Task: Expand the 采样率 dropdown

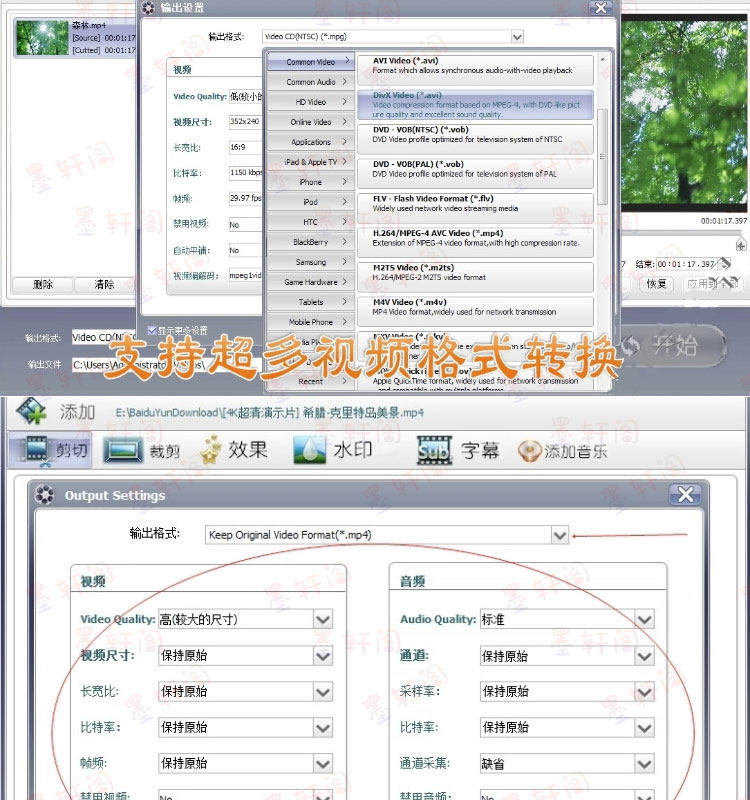Action: [x=644, y=692]
